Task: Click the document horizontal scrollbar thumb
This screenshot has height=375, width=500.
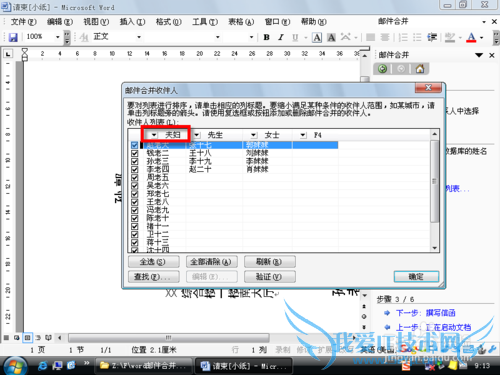Action: point(169,338)
